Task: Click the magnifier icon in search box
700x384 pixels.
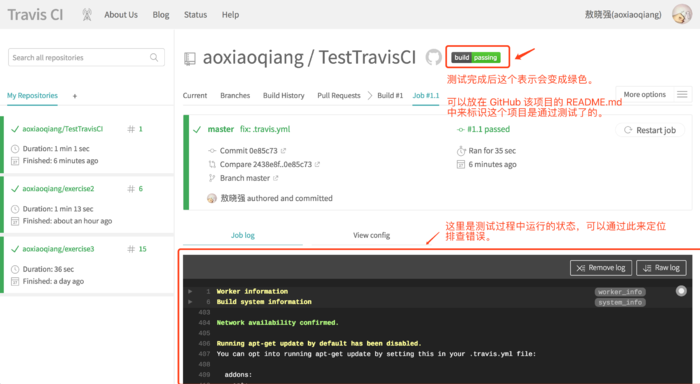Action: click(154, 58)
